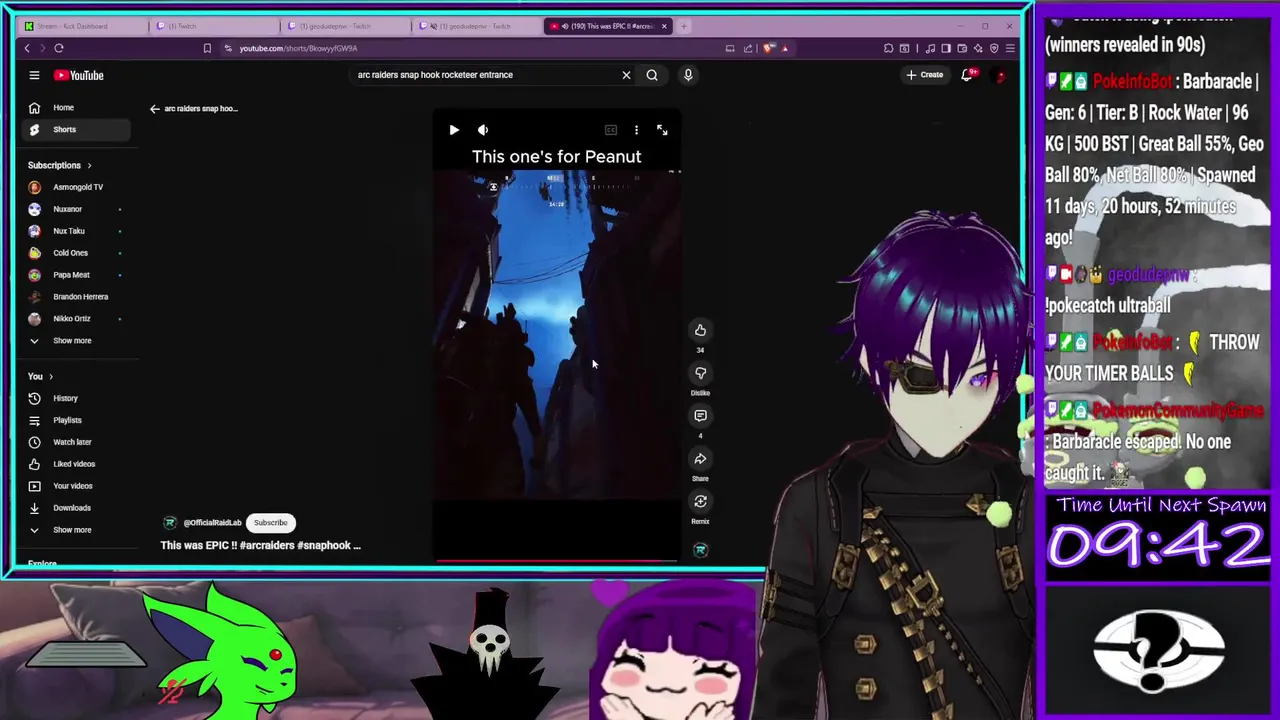The width and height of the screenshot is (1280, 720).
Task: Share this Short
Action: tap(700, 459)
